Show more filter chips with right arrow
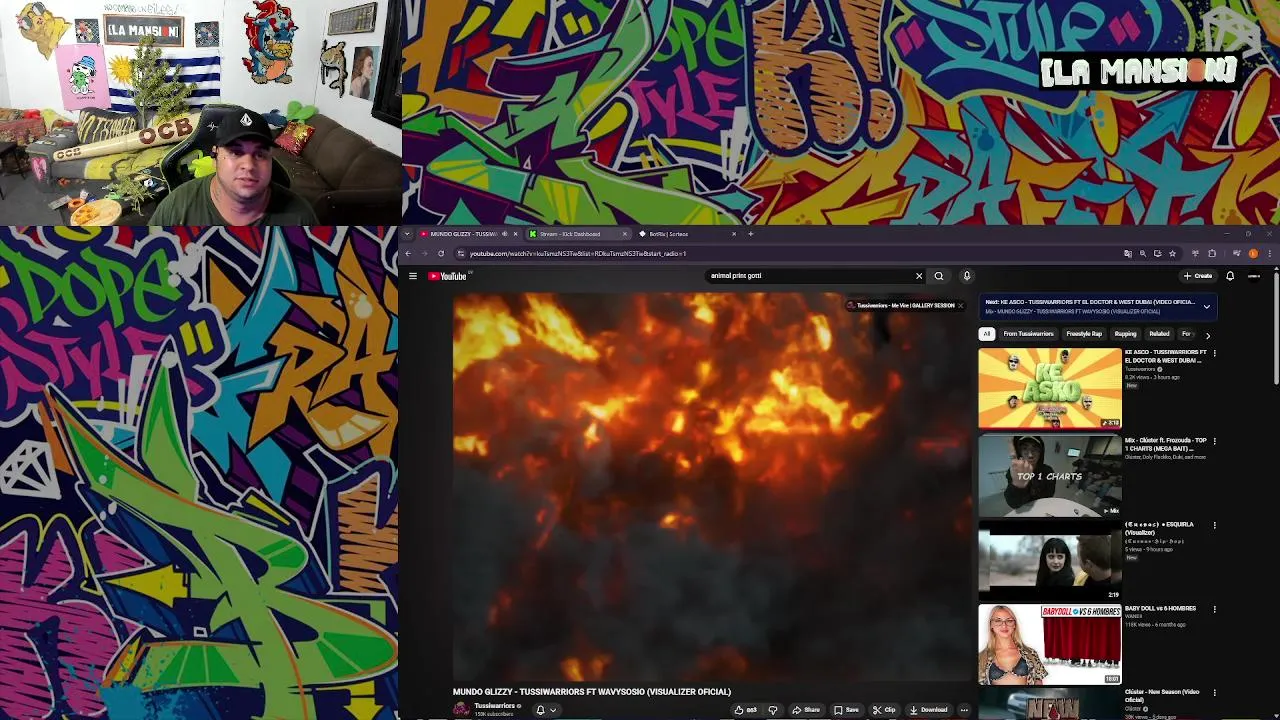Image resolution: width=1280 pixels, height=720 pixels. (1207, 335)
